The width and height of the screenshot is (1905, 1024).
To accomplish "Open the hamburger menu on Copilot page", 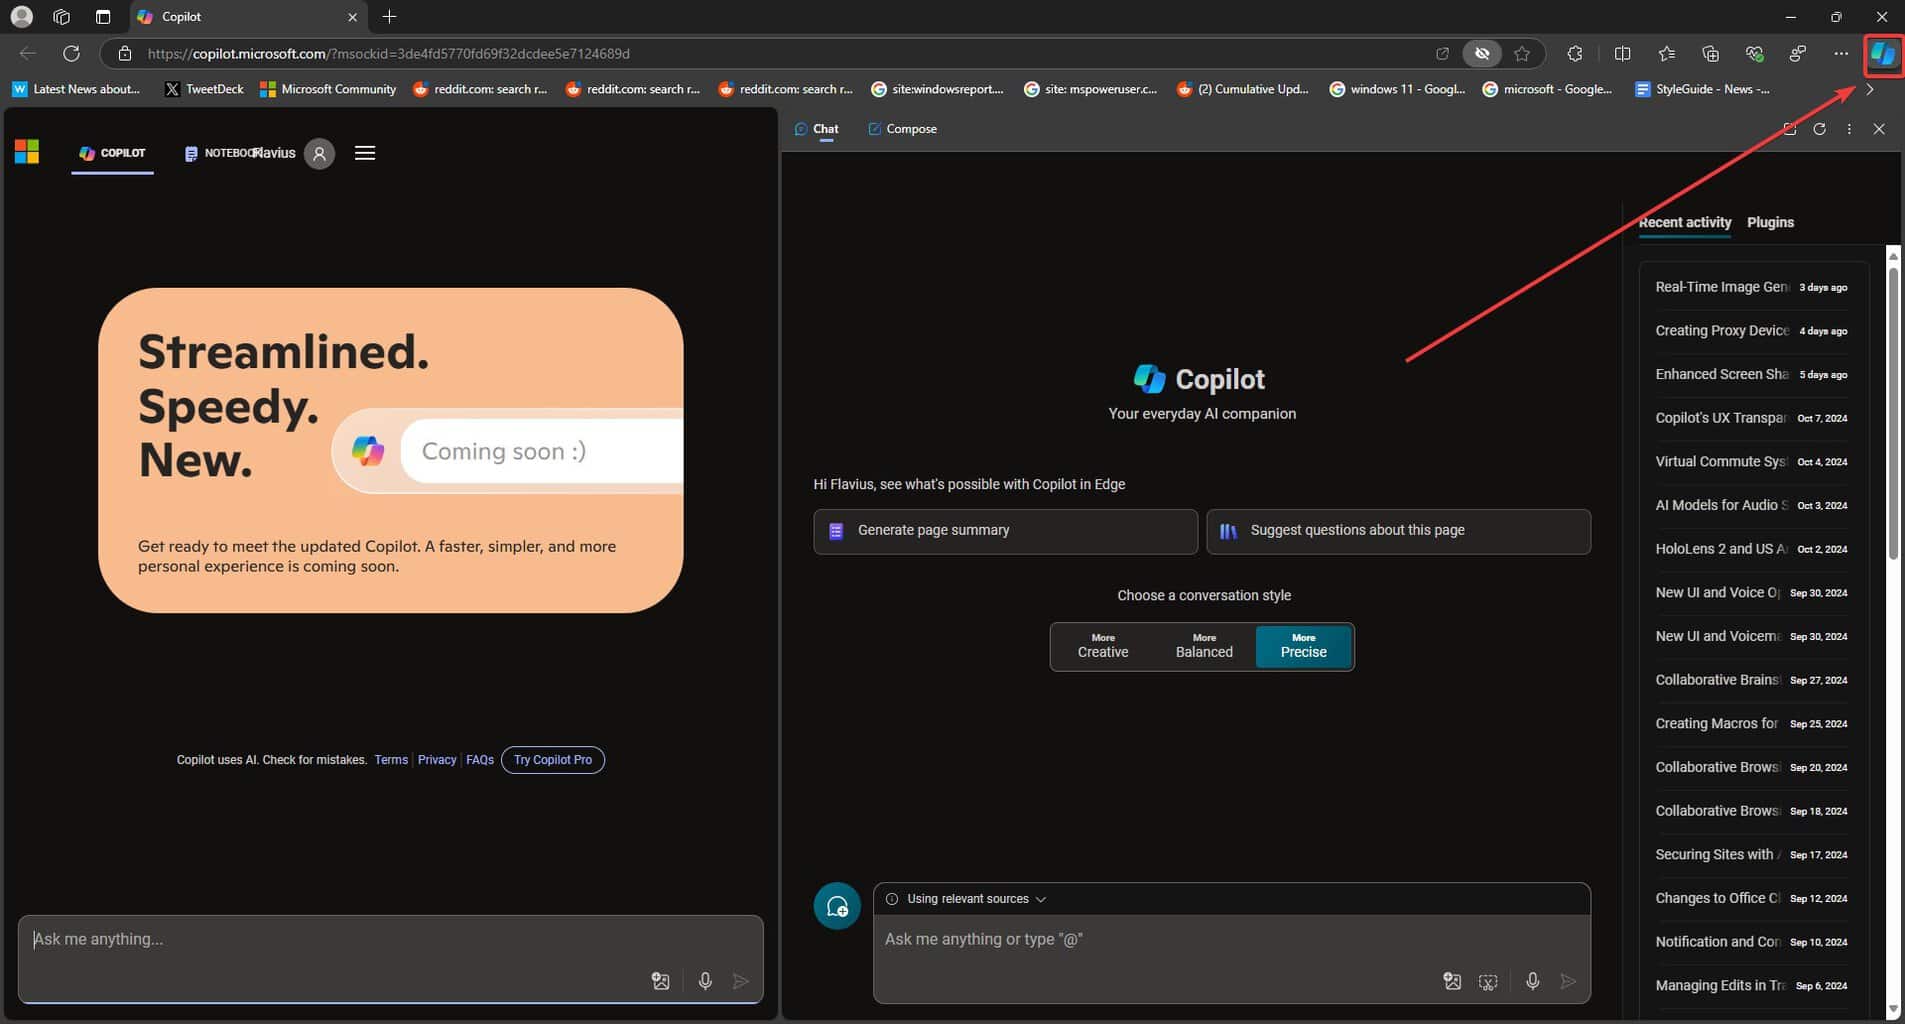I will pos(365,153).
